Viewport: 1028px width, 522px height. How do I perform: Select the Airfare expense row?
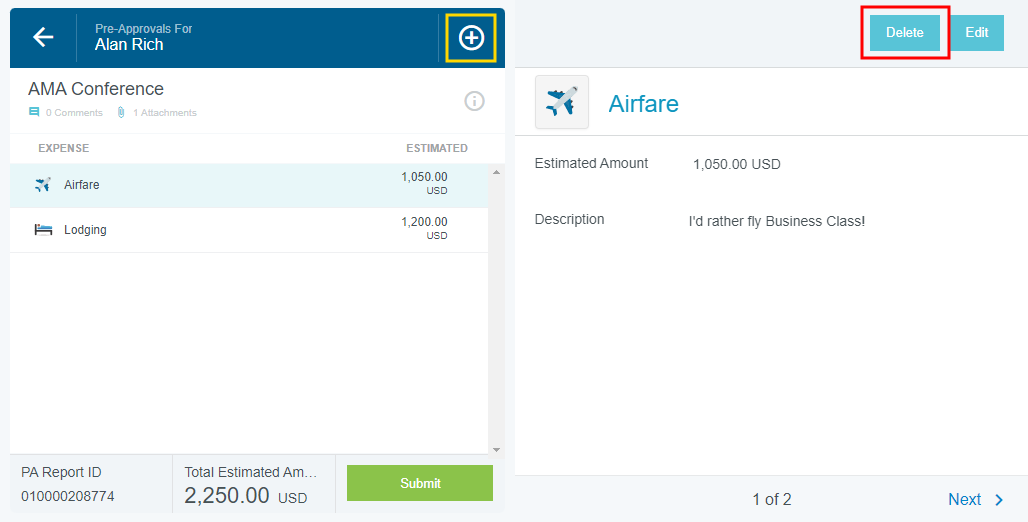(250, 185)
